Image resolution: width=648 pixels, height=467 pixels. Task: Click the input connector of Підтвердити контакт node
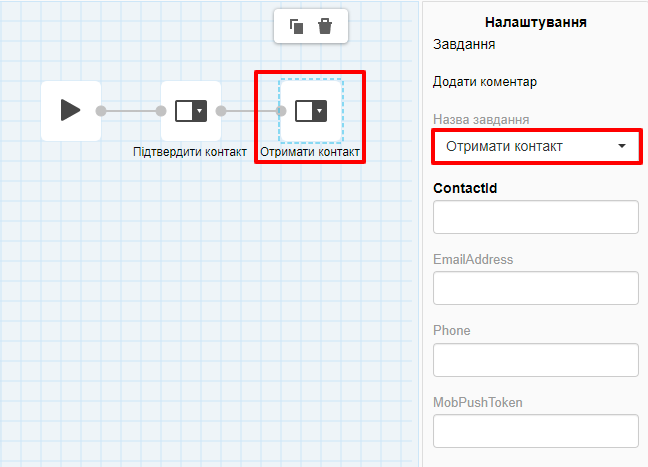tap(161, 111)
